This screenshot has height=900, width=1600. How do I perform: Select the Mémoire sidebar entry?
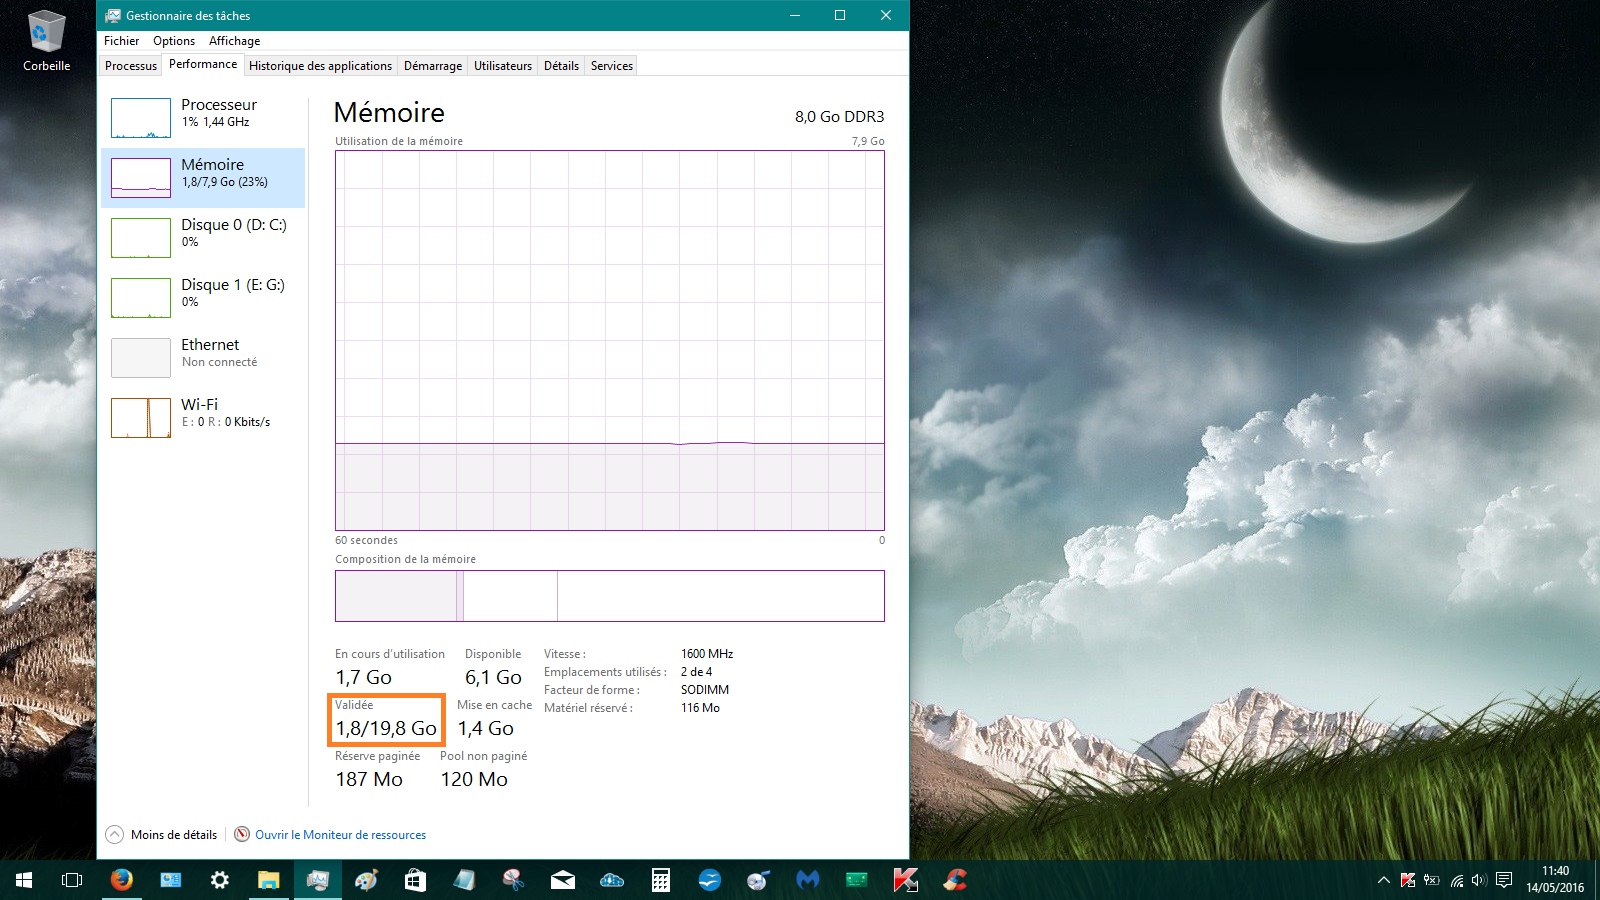(203, 178)
